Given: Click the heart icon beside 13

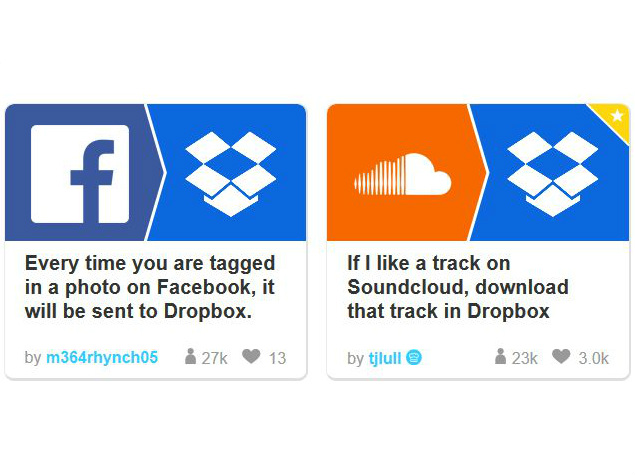Looking at the screenshot, I should (251, 356).
